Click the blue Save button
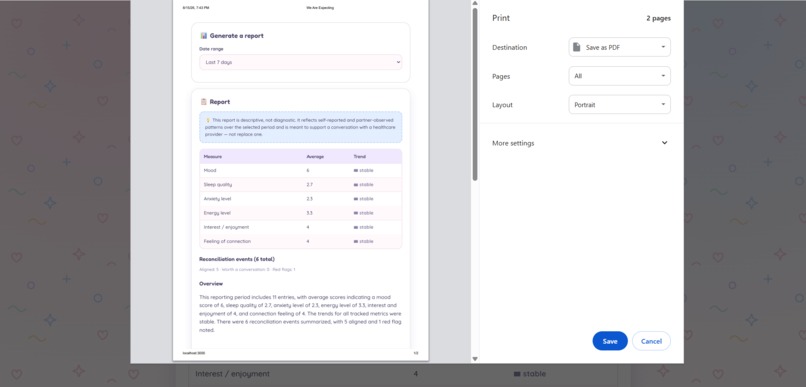The image size is (806, 387). [610, 341]
